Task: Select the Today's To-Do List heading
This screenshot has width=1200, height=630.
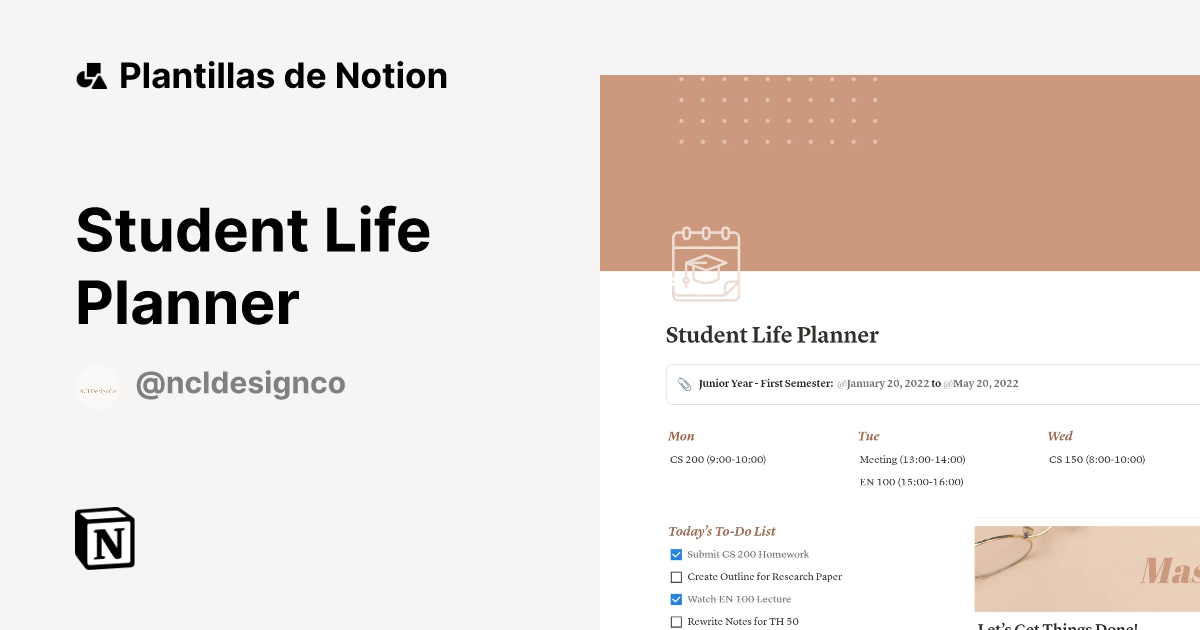Action: click(x=722, y=531)
